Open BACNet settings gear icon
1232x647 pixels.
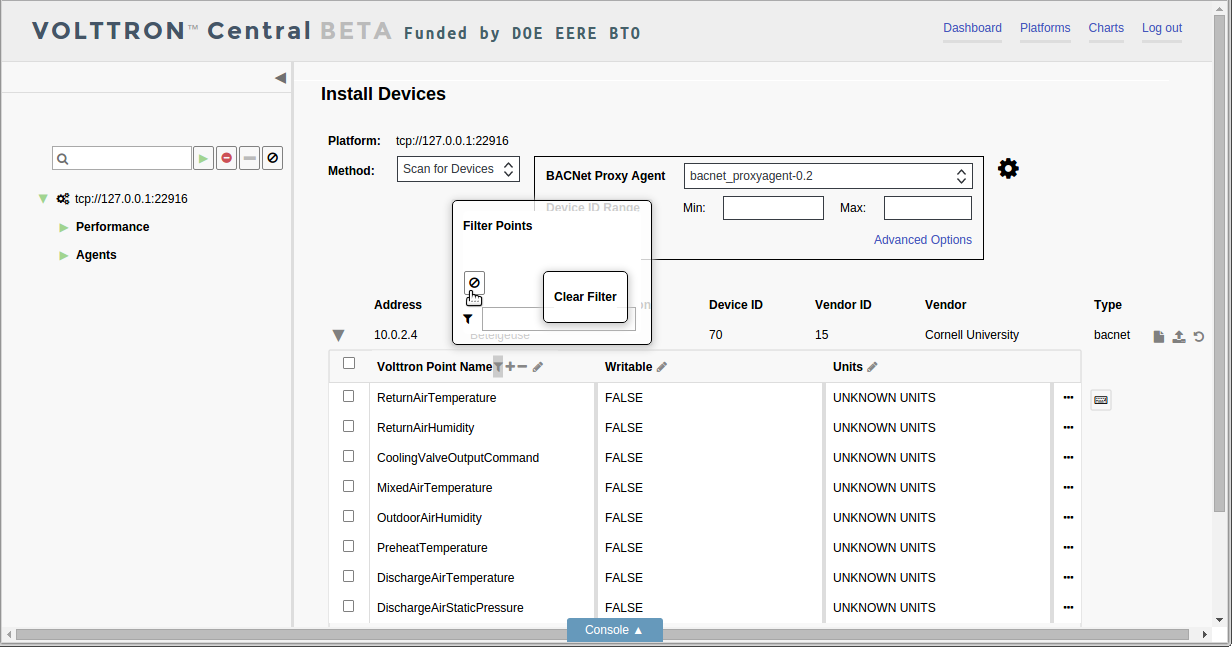[x=1008, y=169]
